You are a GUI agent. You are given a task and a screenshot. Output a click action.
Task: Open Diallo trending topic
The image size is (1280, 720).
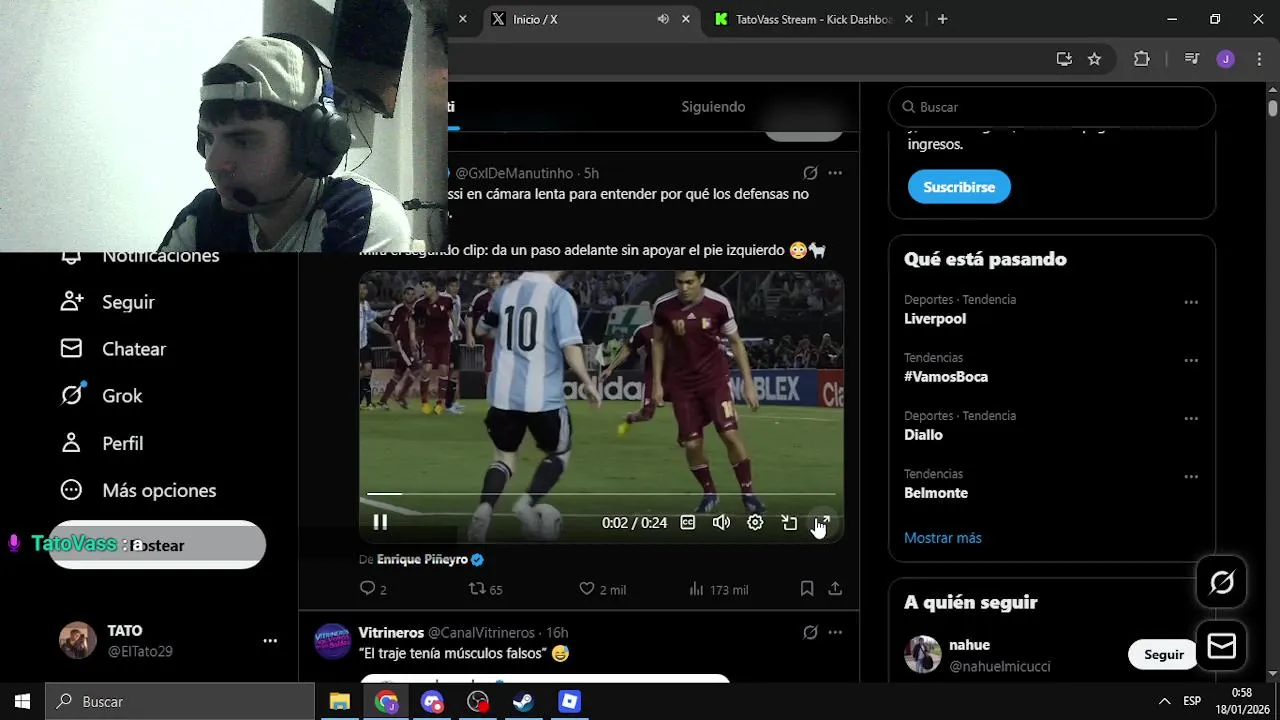click(923, 435)
